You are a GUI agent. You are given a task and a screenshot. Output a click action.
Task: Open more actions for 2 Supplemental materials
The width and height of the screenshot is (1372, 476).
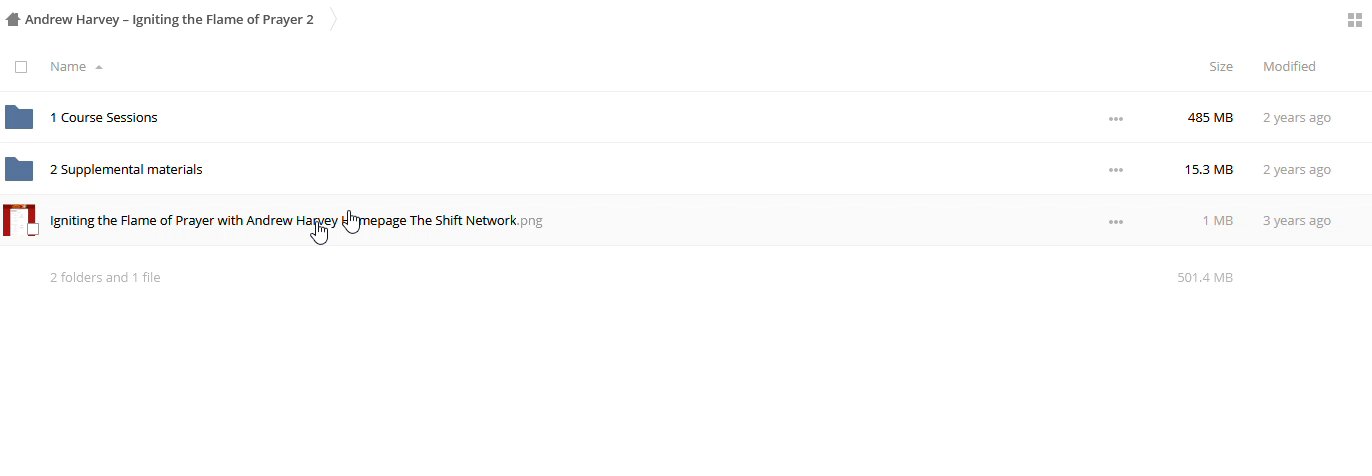(1115, 170)
